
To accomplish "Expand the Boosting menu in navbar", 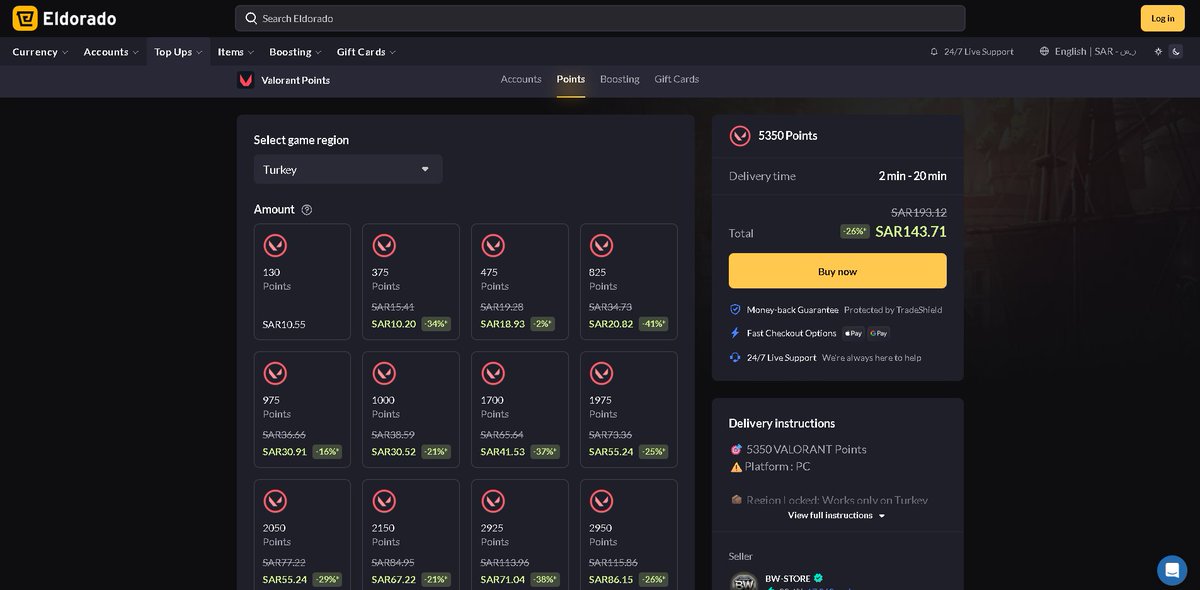I will tap(295, 52).
